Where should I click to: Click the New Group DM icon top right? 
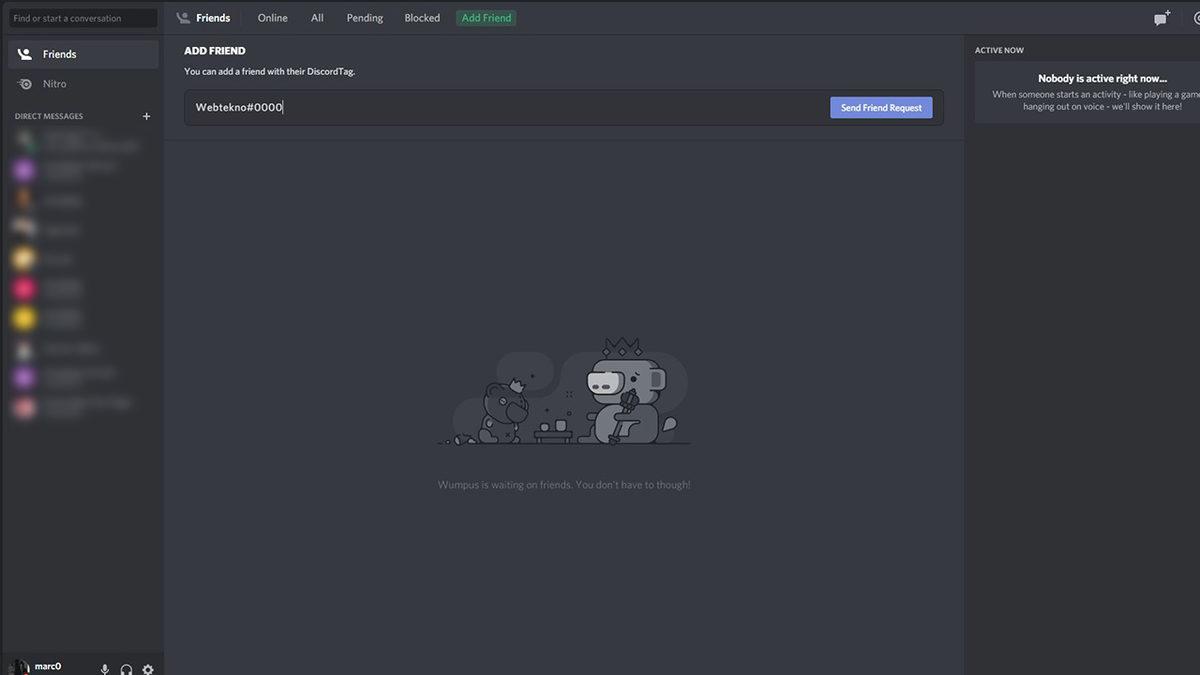pyautogui.click(x=1160, y=16)
